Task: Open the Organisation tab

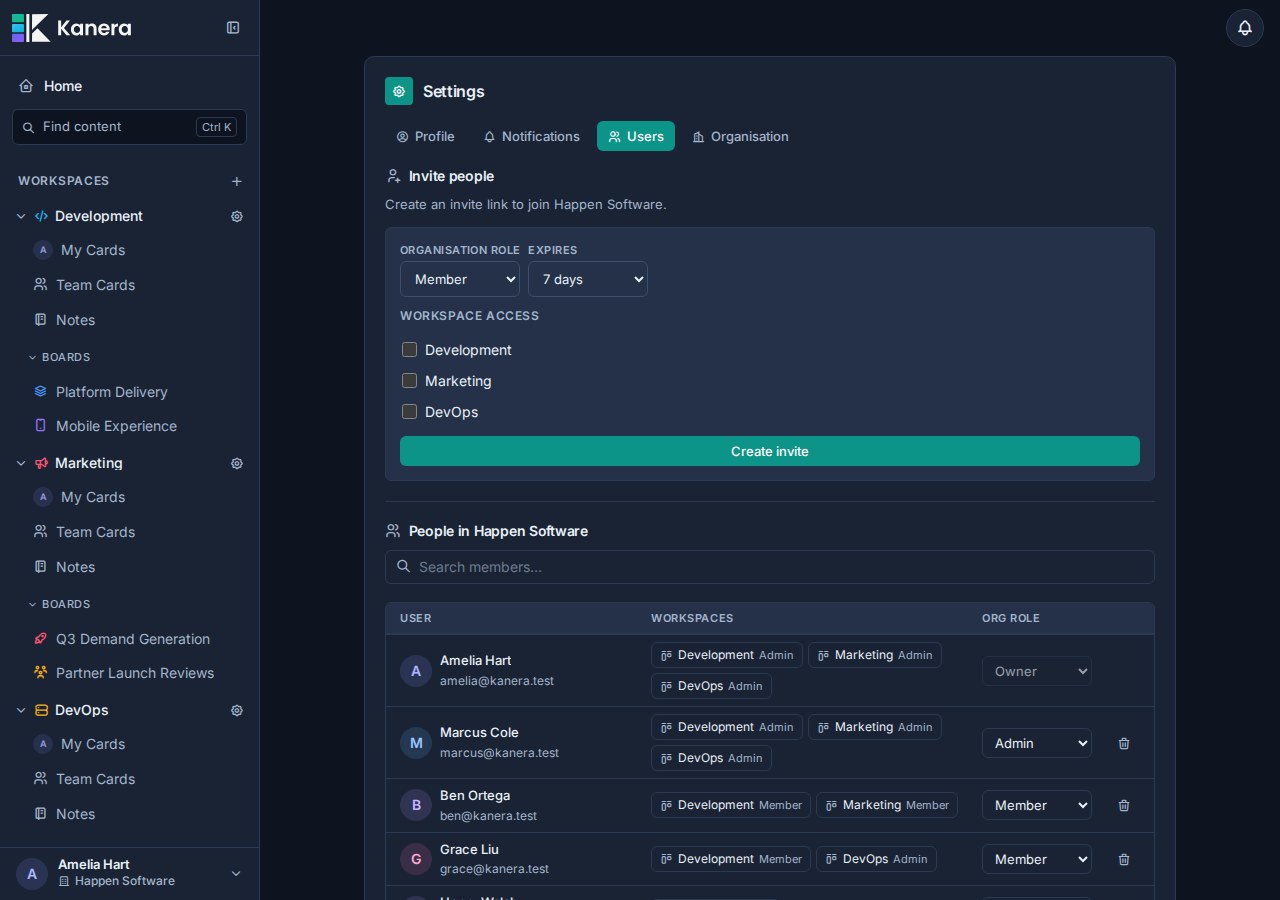Action: [740, 136]
